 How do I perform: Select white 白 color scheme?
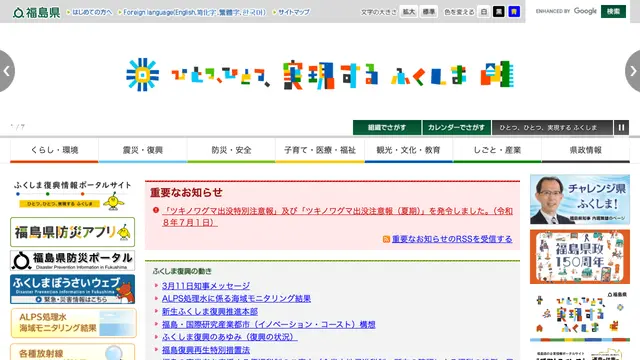[484, 12]
